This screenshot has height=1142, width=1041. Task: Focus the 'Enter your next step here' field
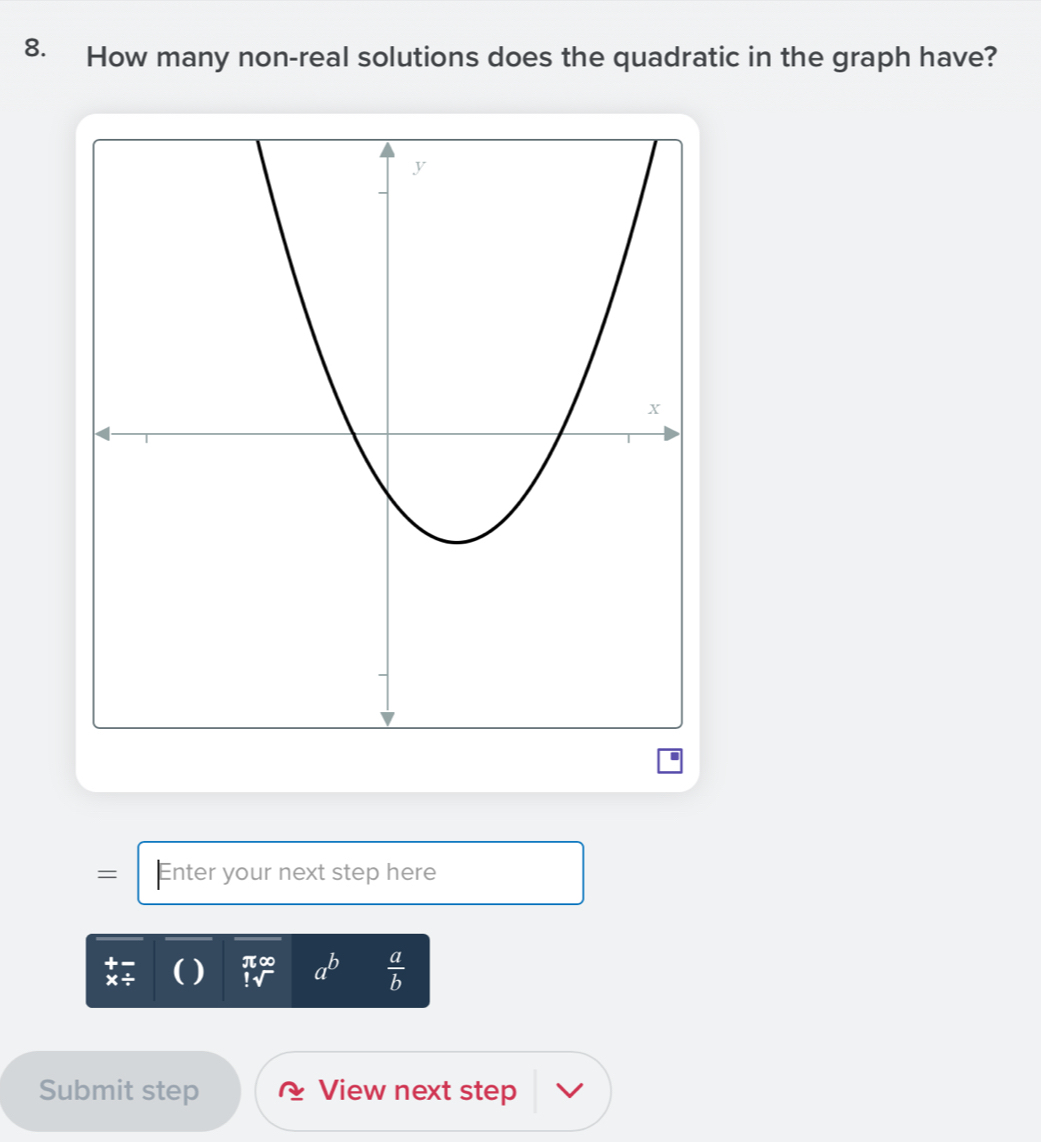tap(360, 873)
